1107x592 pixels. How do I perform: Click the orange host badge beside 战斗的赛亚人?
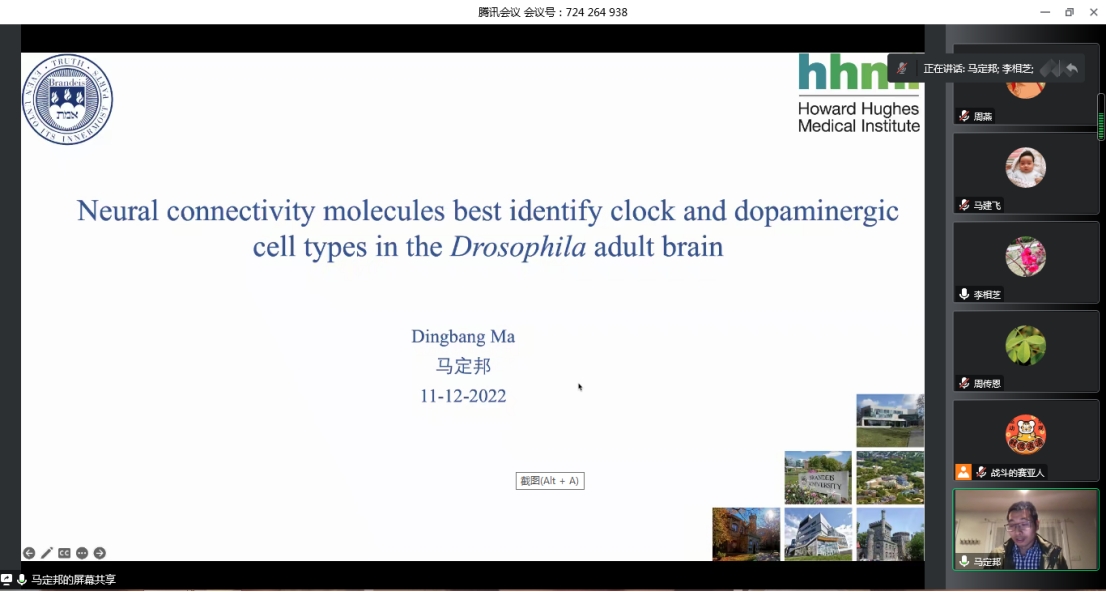pyautogui.click(x=964, y=472)
